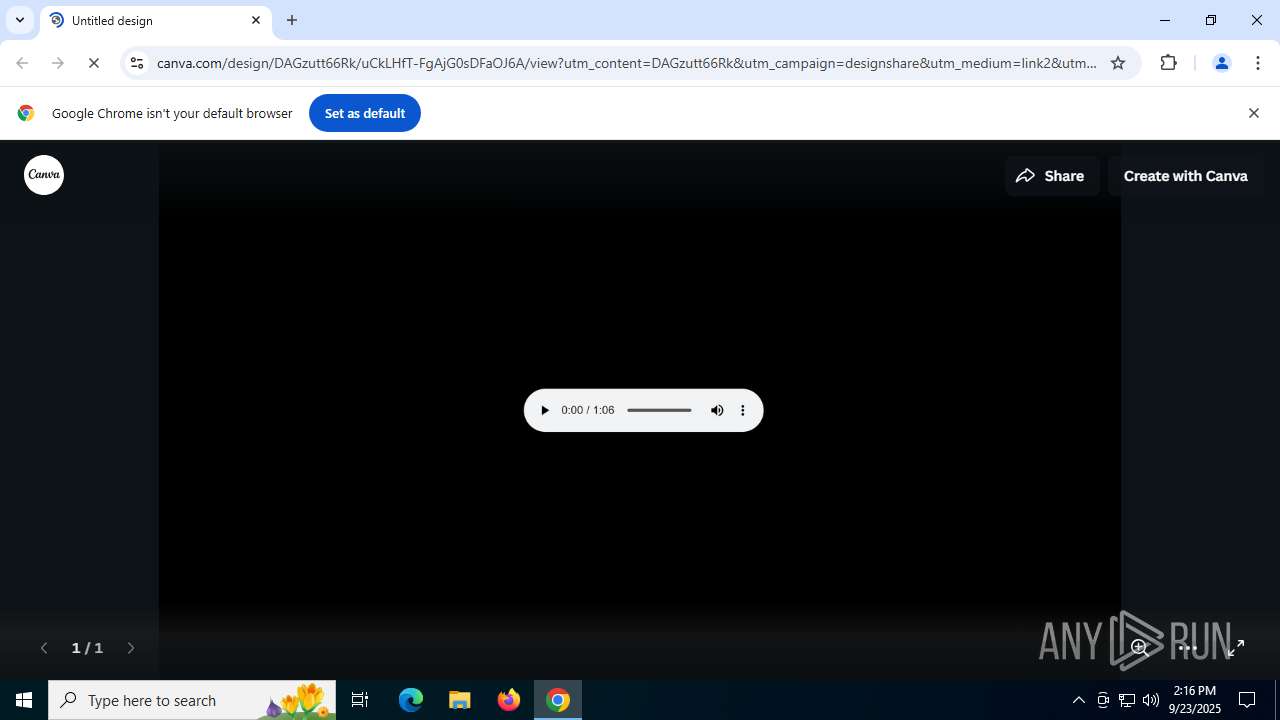Open network status tray icon
The height and width of the screenshot is (720, 1280).
point(1127,700)
